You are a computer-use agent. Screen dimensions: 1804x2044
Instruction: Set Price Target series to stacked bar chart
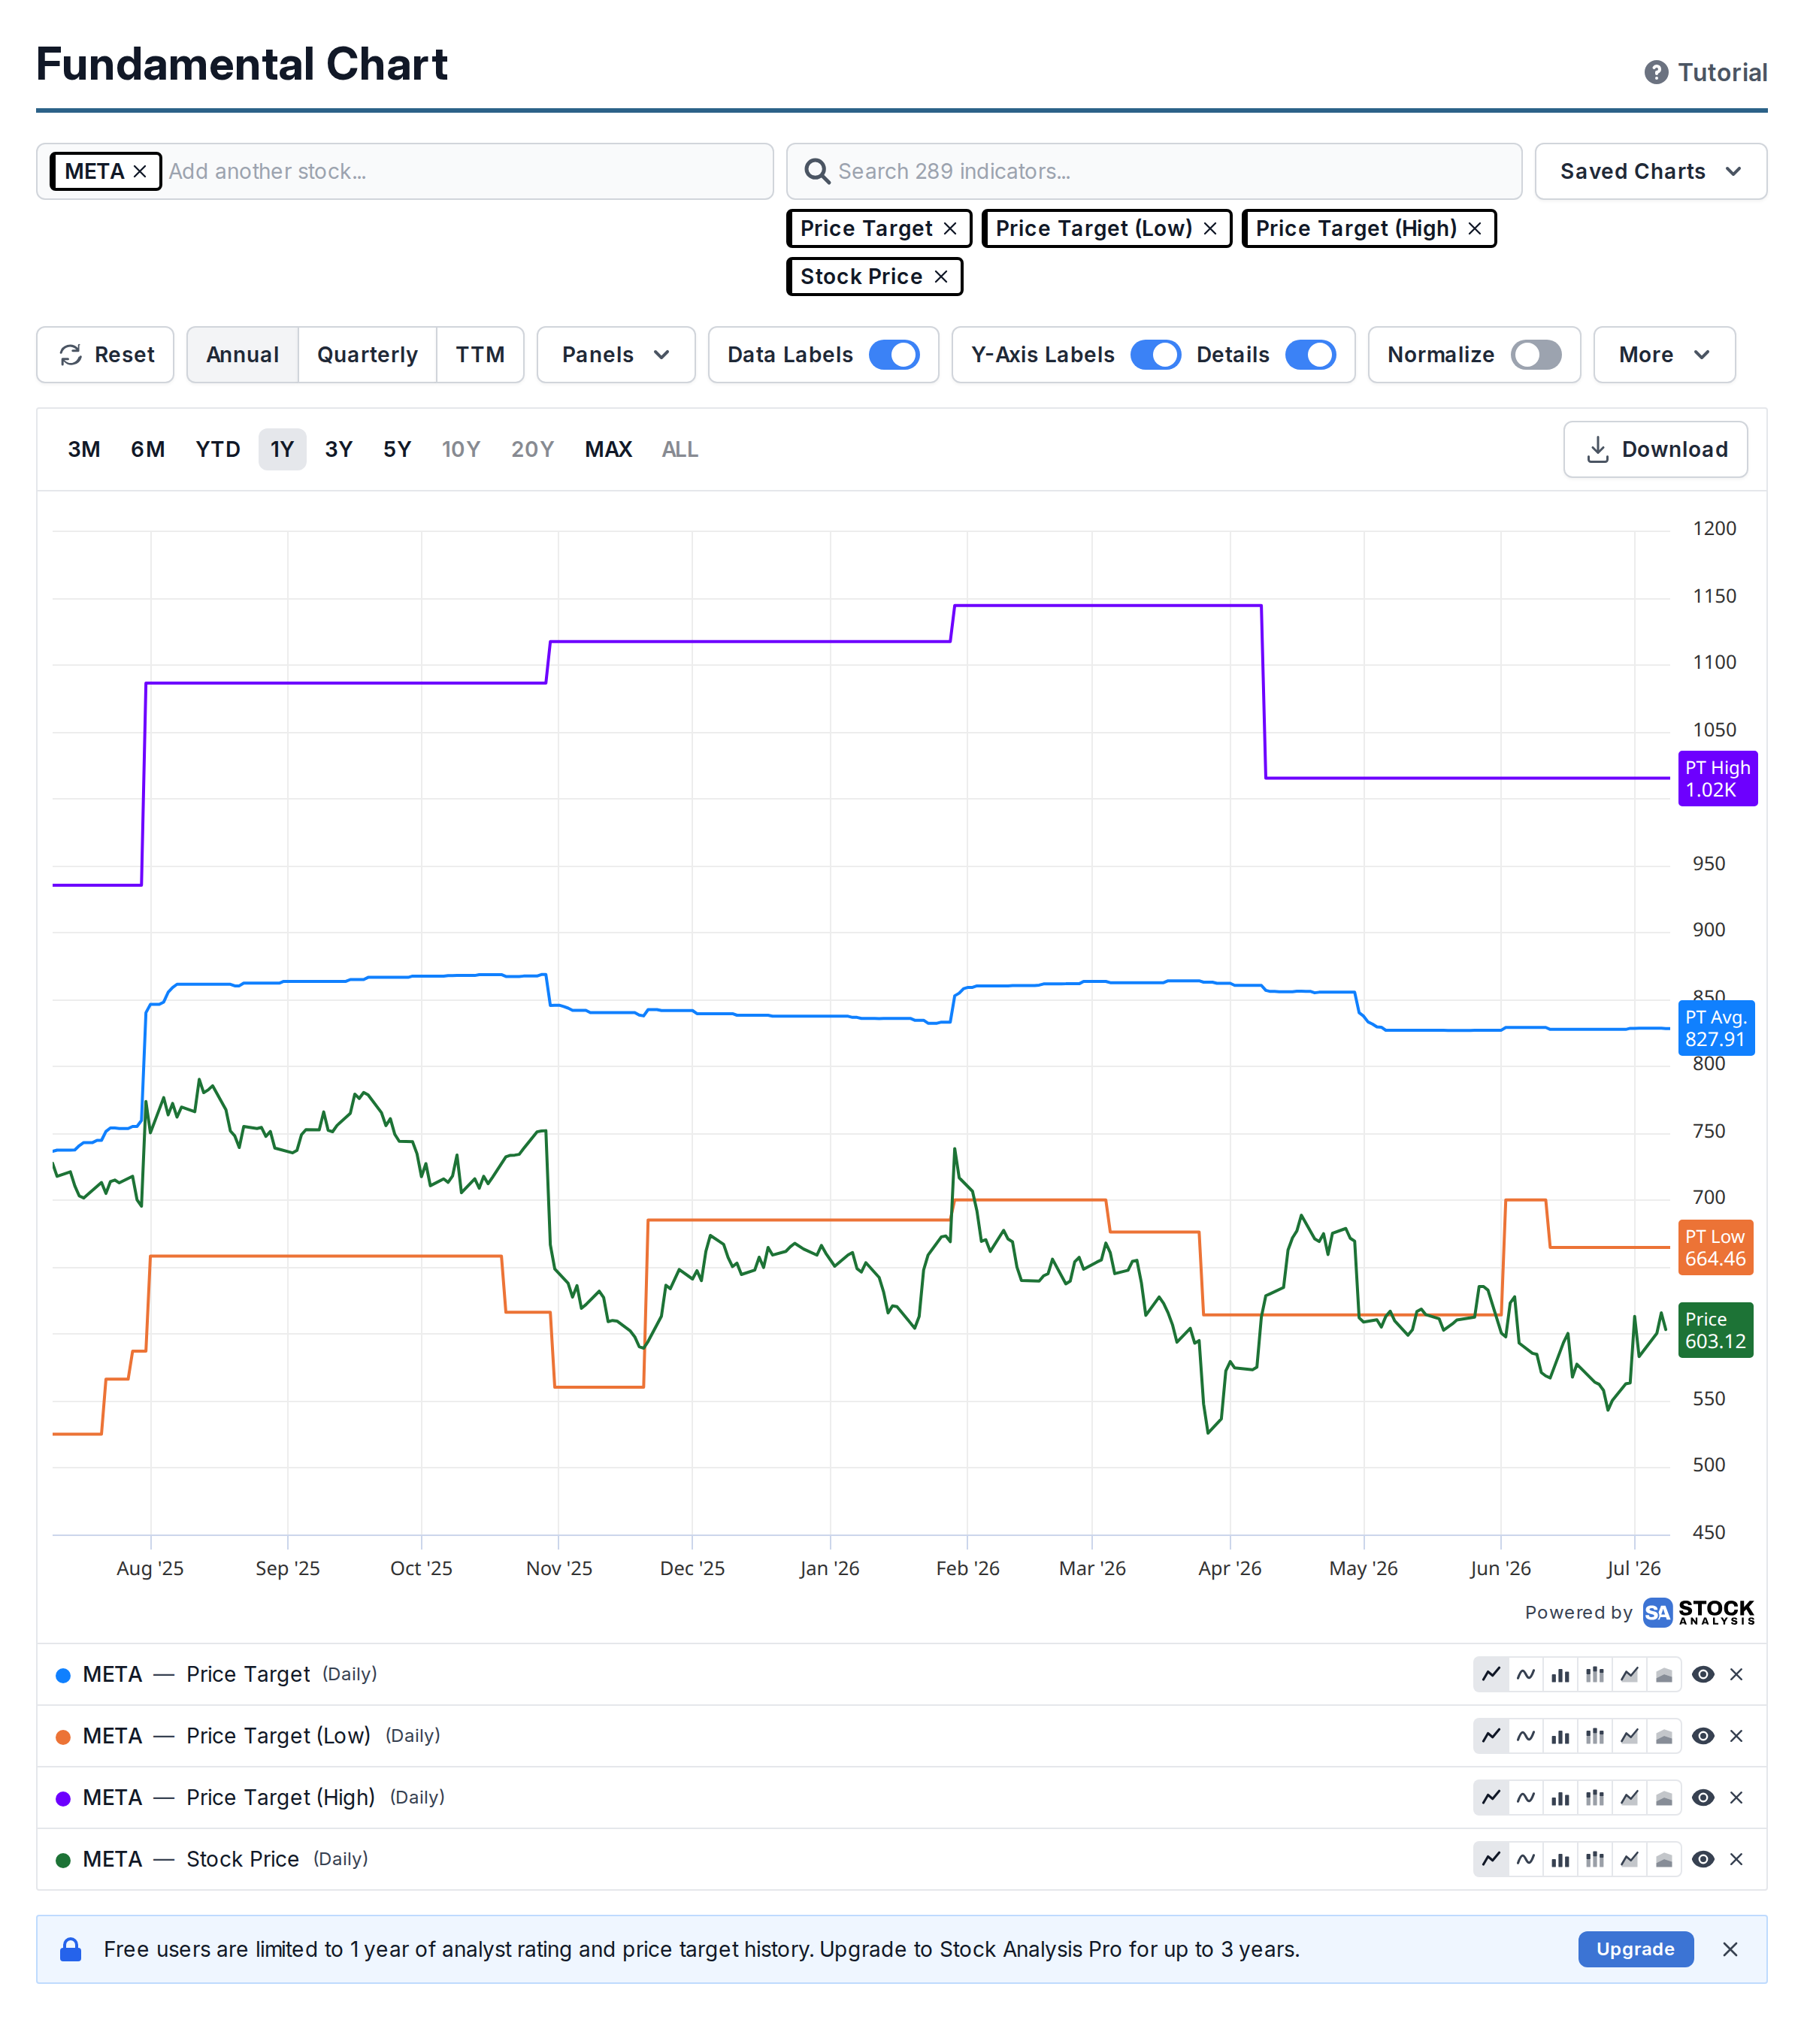click(x=1595, y=1674)
